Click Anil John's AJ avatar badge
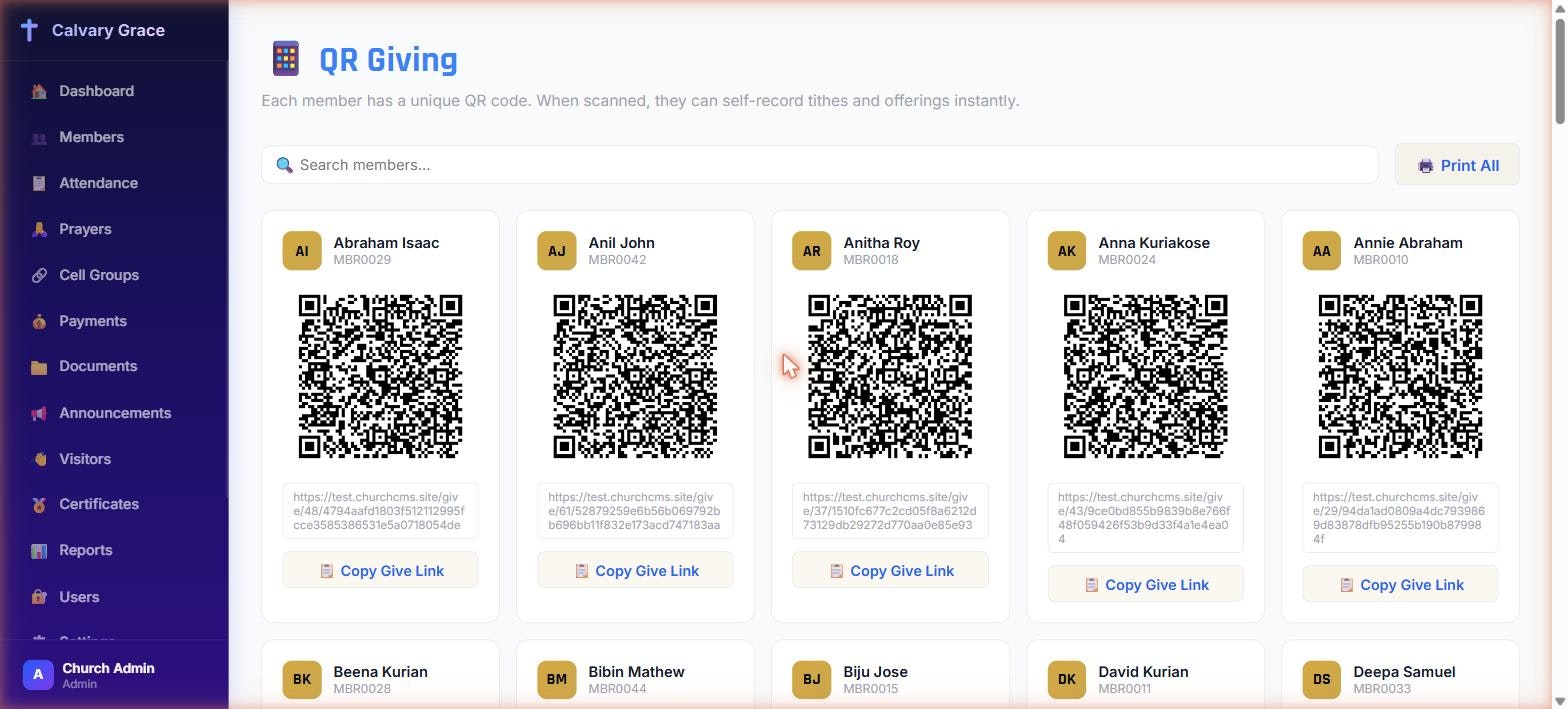1568x709 pixels. 557,251
